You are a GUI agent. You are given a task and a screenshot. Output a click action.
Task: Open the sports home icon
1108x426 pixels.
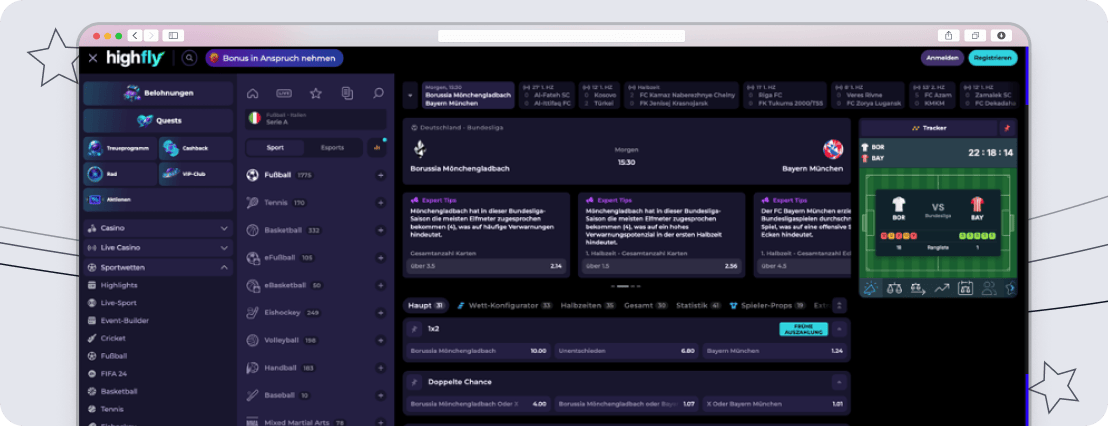(252, 93)
